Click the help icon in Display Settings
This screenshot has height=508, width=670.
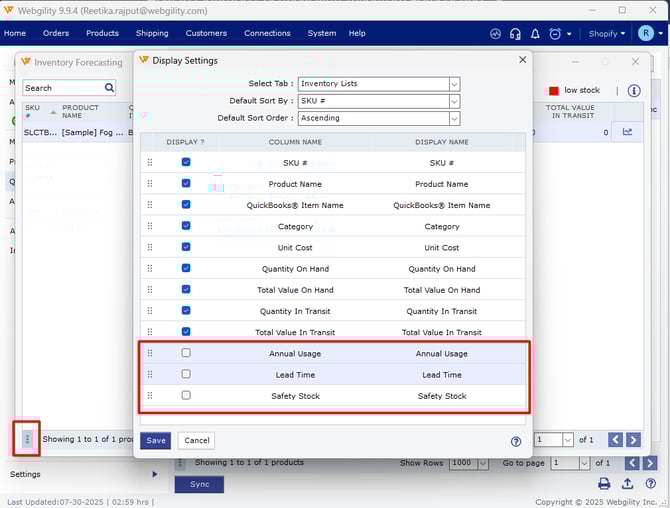click(516, 441)
